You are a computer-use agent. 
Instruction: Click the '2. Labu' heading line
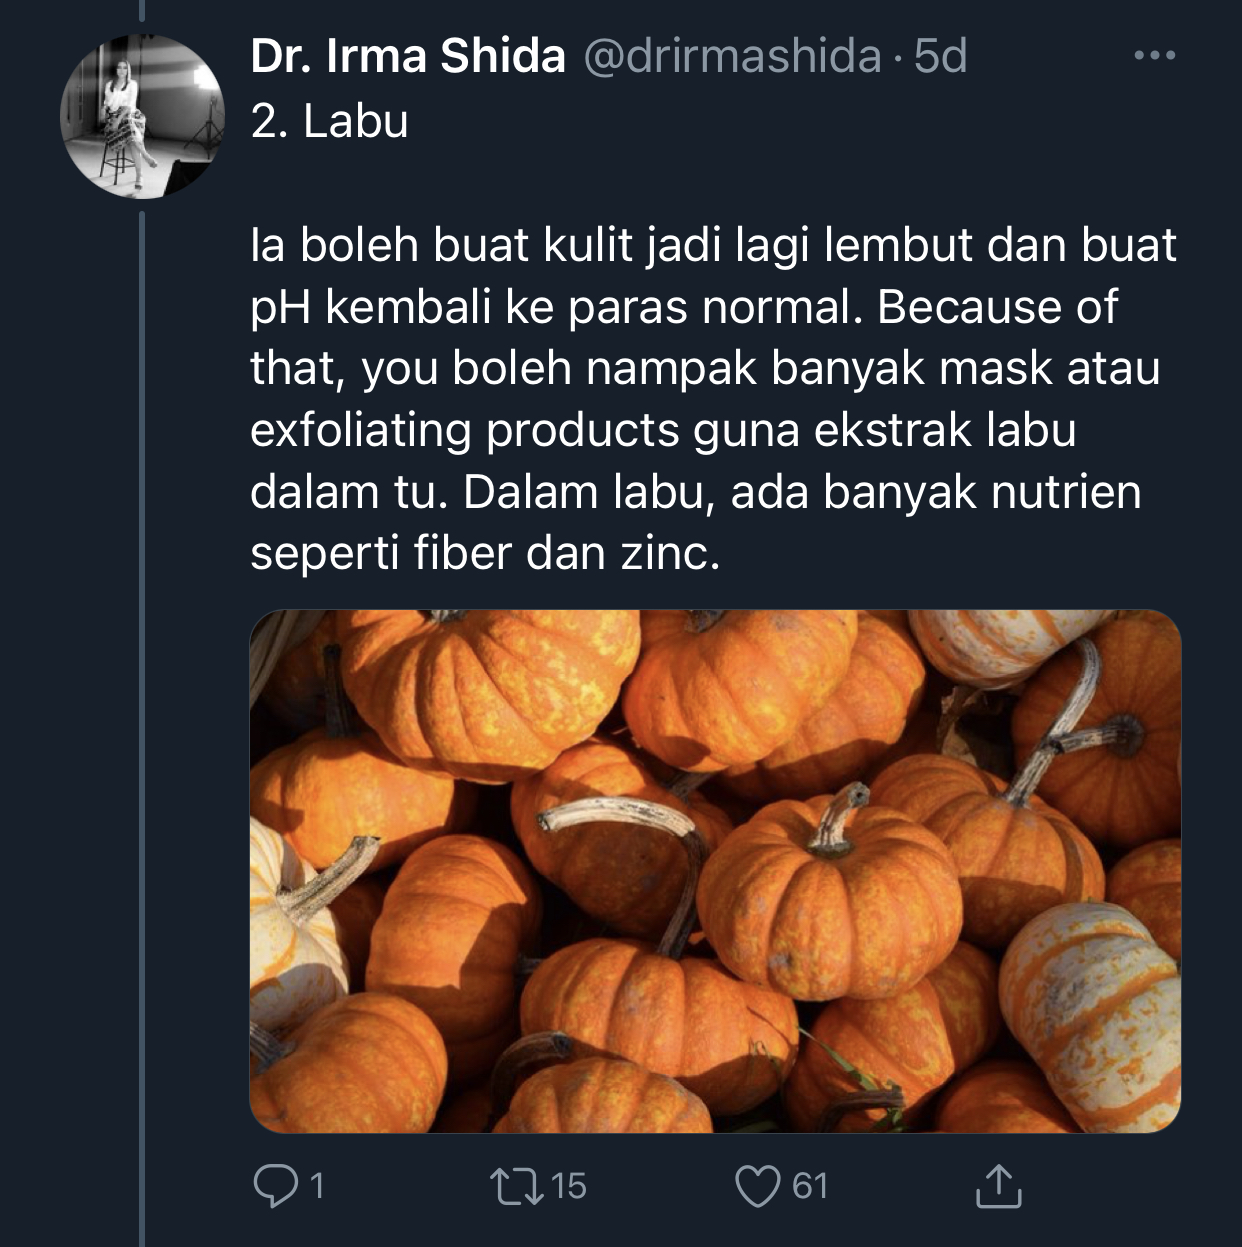[329, 121]
